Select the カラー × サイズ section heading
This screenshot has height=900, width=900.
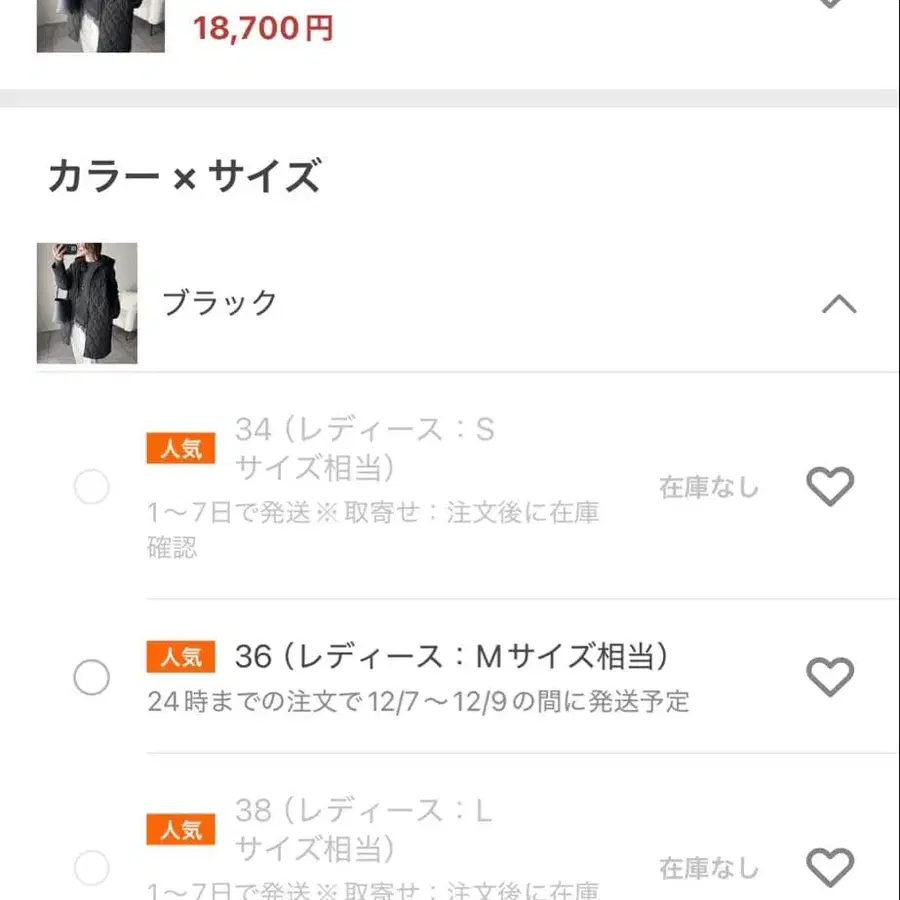coord(184,176)
